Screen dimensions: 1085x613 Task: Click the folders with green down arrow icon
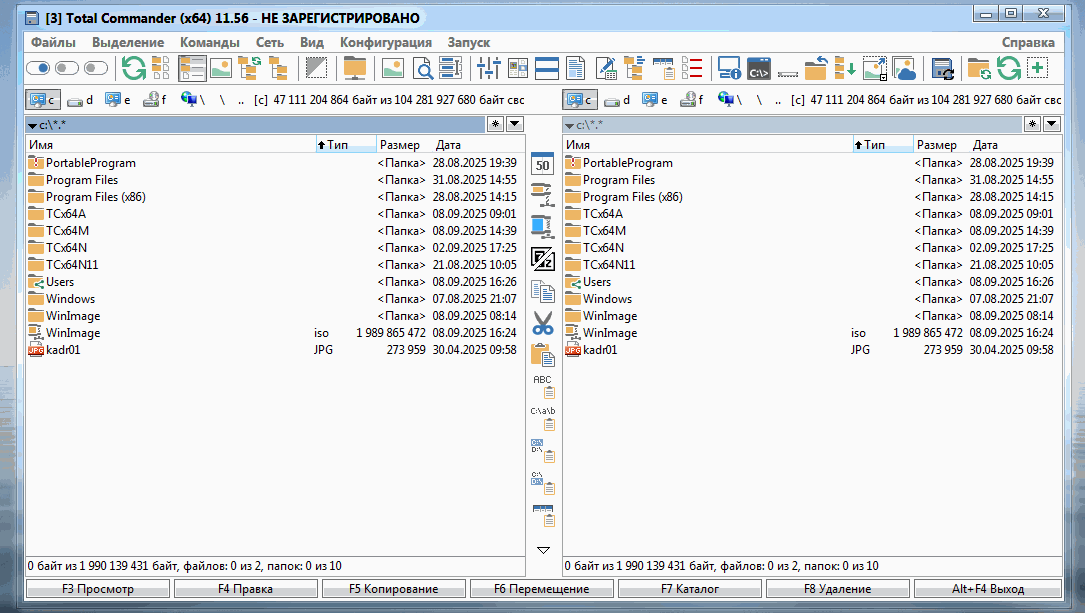point(844,68)
